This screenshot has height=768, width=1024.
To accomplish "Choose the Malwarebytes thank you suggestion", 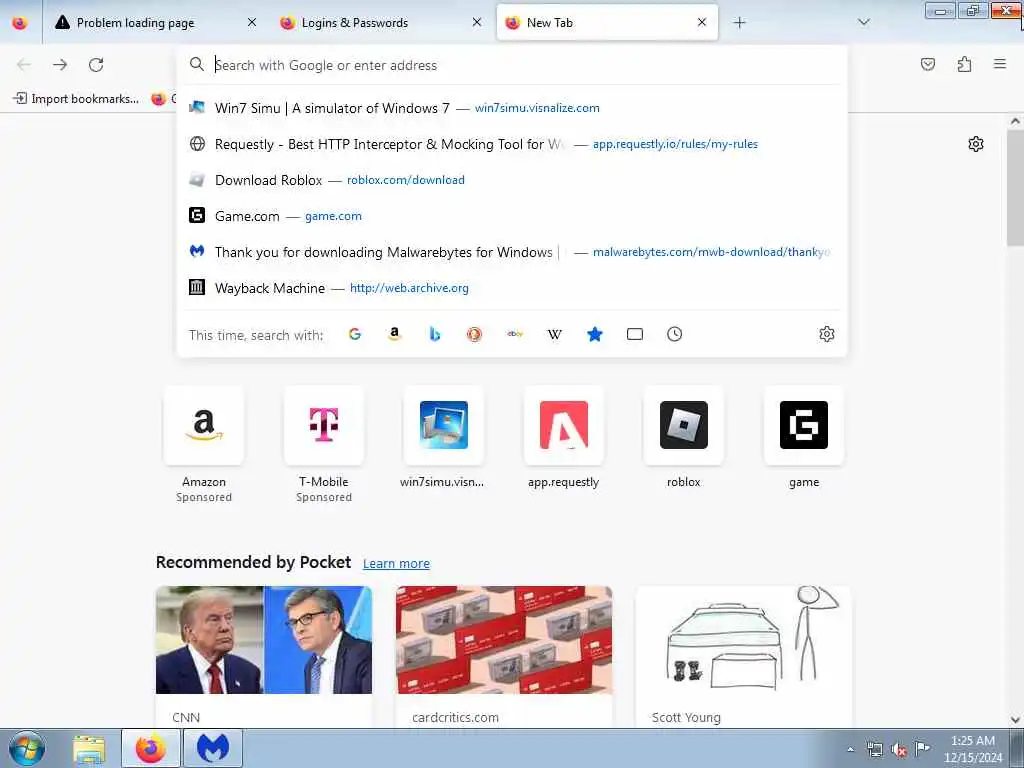I will pos(513,252).
